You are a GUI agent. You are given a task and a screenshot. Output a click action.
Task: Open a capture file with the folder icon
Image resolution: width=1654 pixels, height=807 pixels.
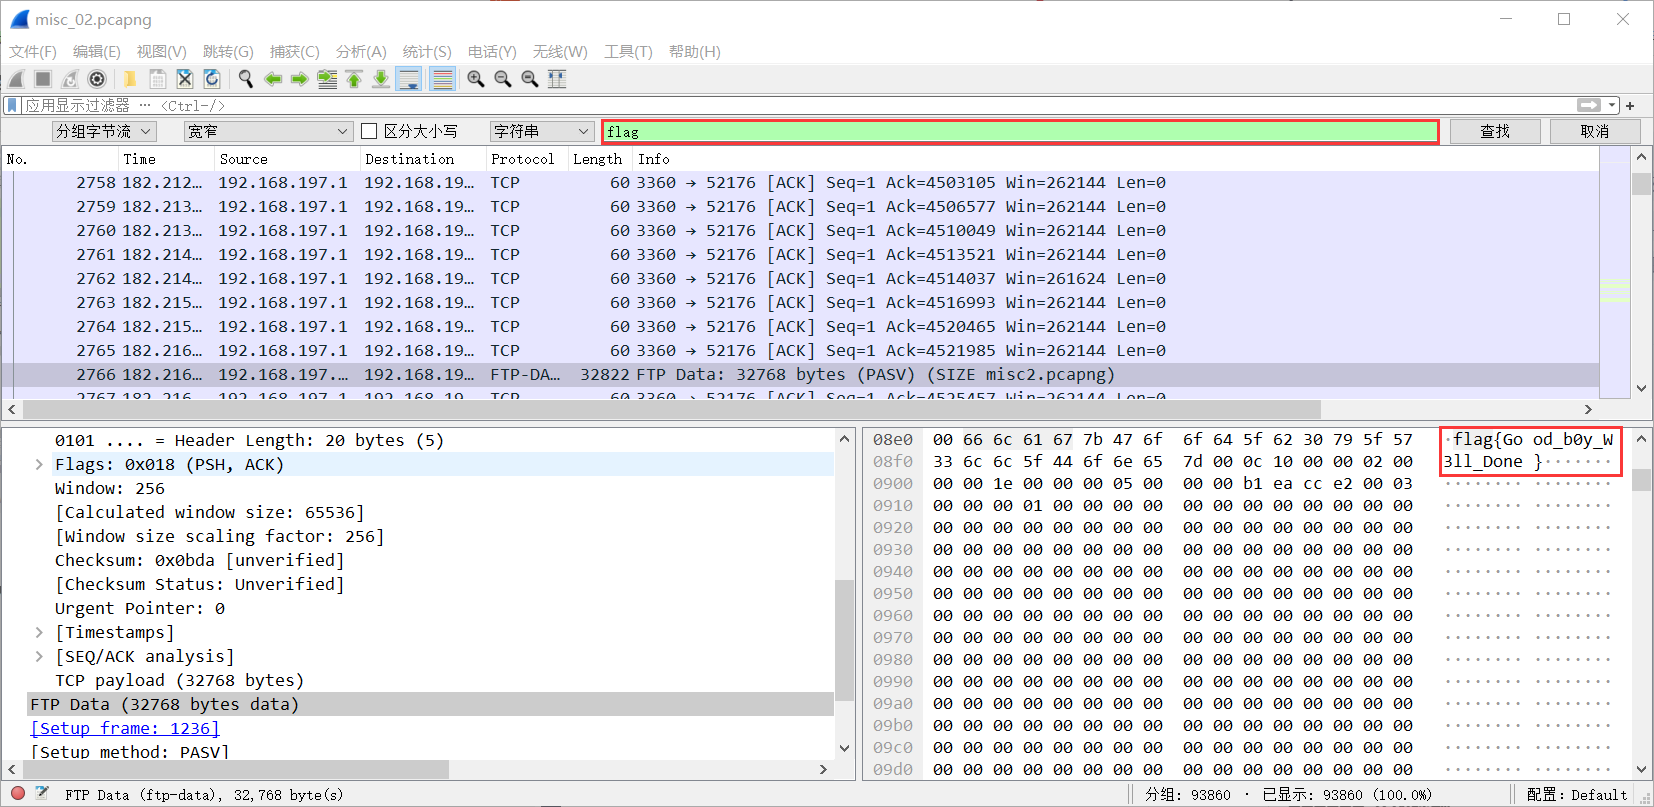(130, 79)
